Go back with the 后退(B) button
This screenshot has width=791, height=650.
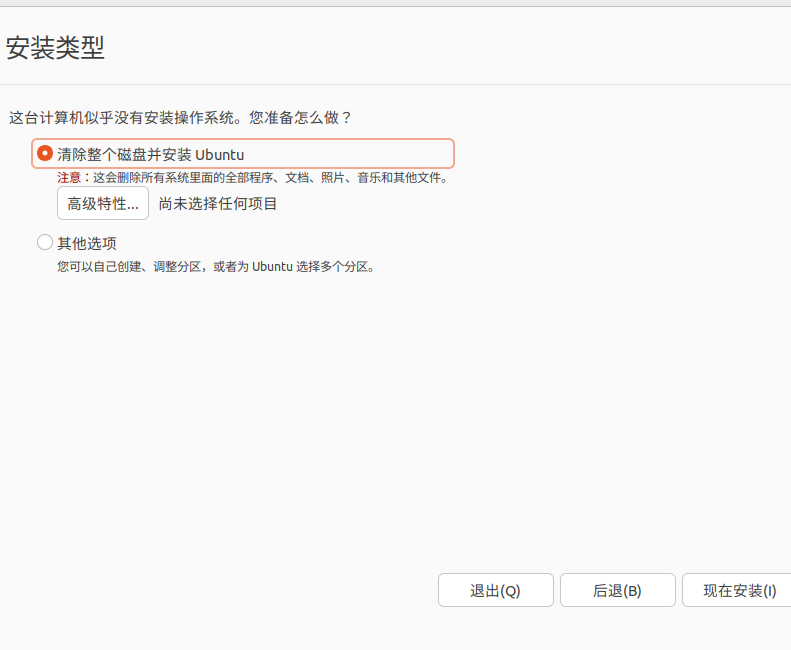(617, 590)
